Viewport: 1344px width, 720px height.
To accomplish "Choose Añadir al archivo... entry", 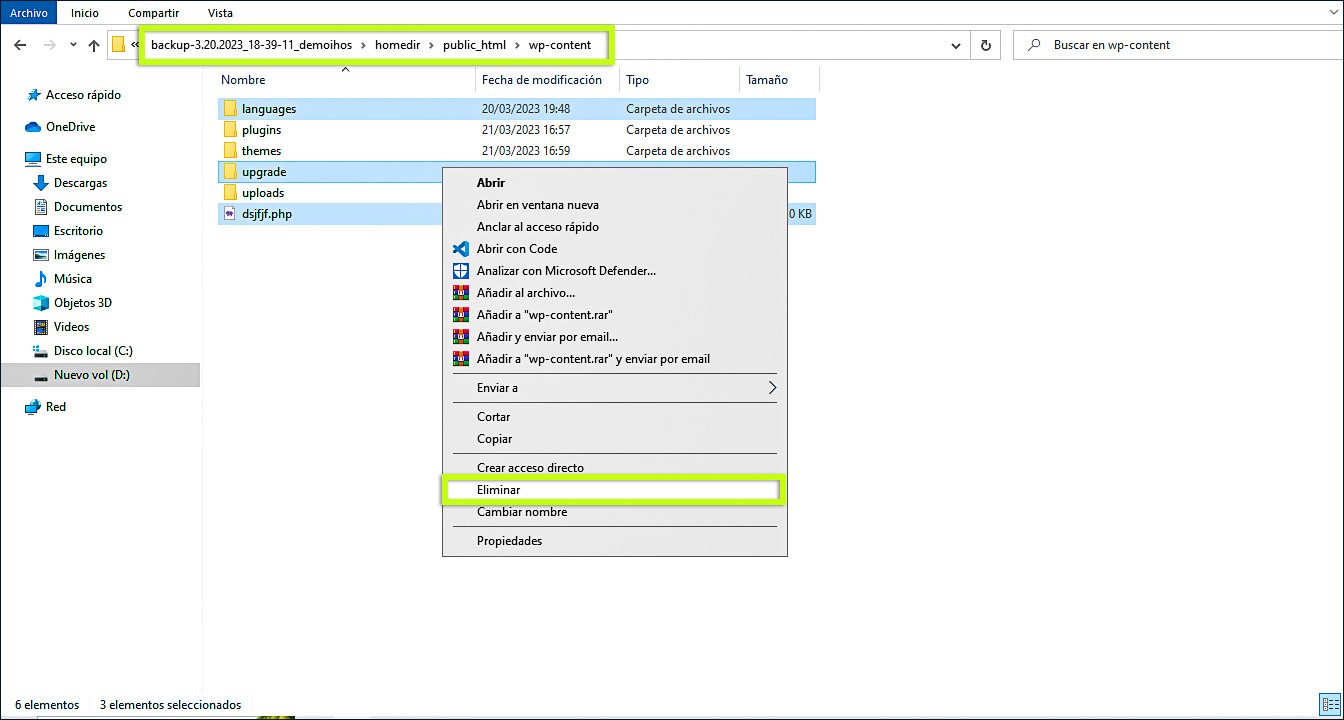I will 615,293.
